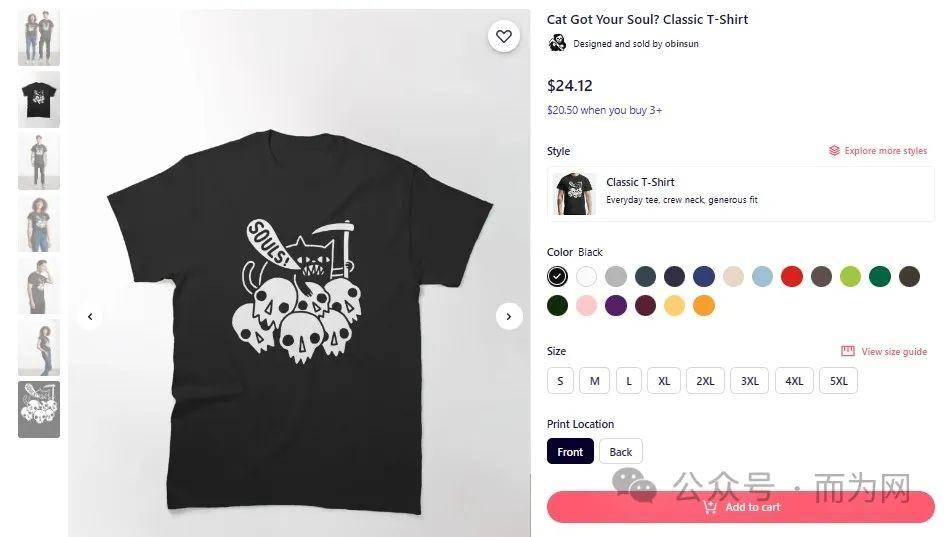Click the cart icon in Add to cart
This screenshot has height=537, width=949.
coord(710,507)
